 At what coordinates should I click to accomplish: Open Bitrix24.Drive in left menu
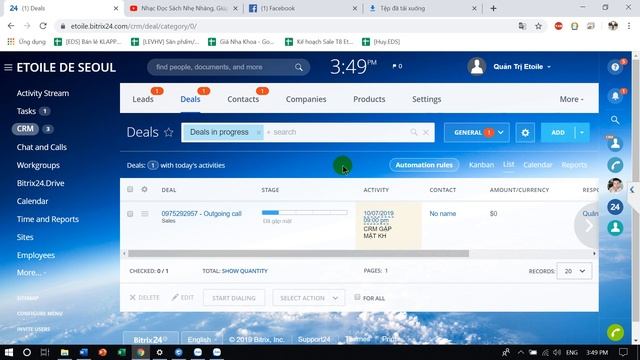coord(40,183)
